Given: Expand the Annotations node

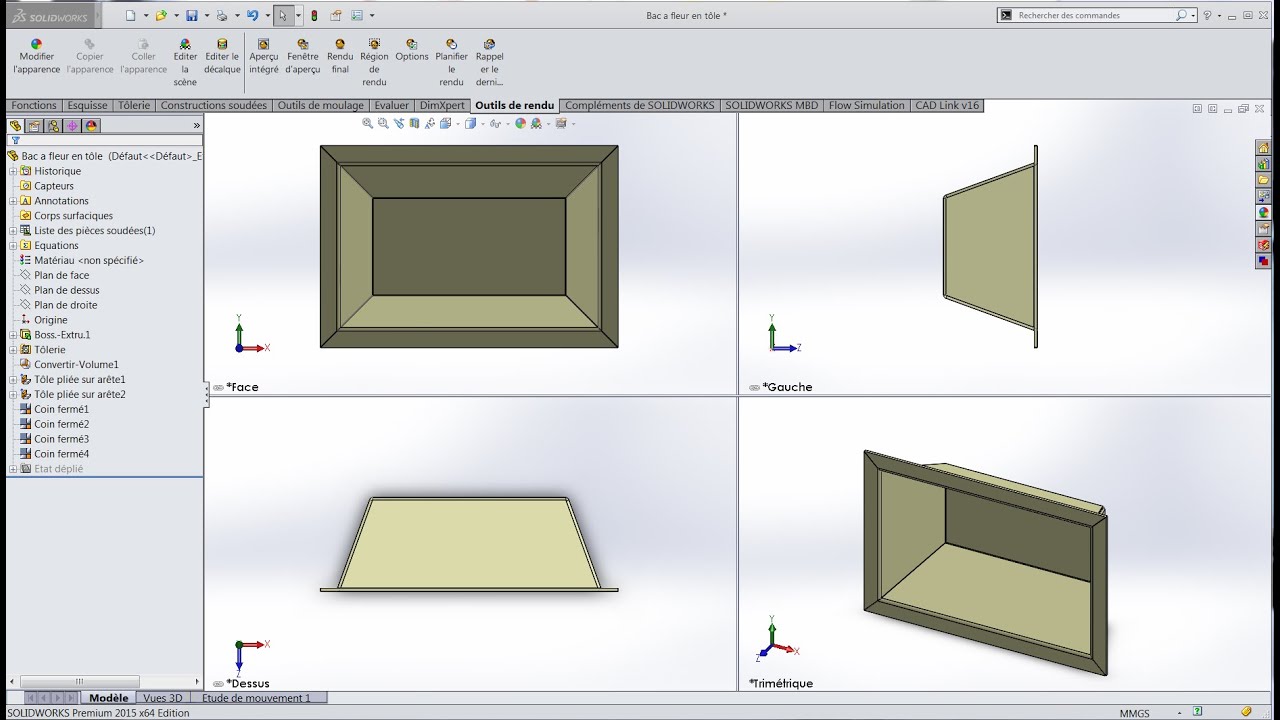Looking at the screenshot, I should tap(13, 201).
